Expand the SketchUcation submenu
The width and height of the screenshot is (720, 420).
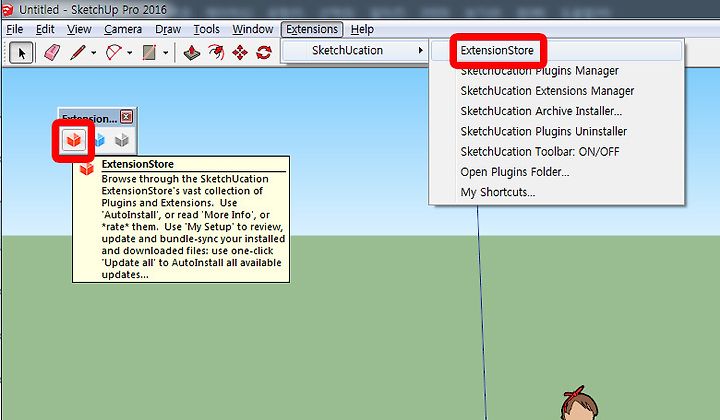[x=355, y=50]
